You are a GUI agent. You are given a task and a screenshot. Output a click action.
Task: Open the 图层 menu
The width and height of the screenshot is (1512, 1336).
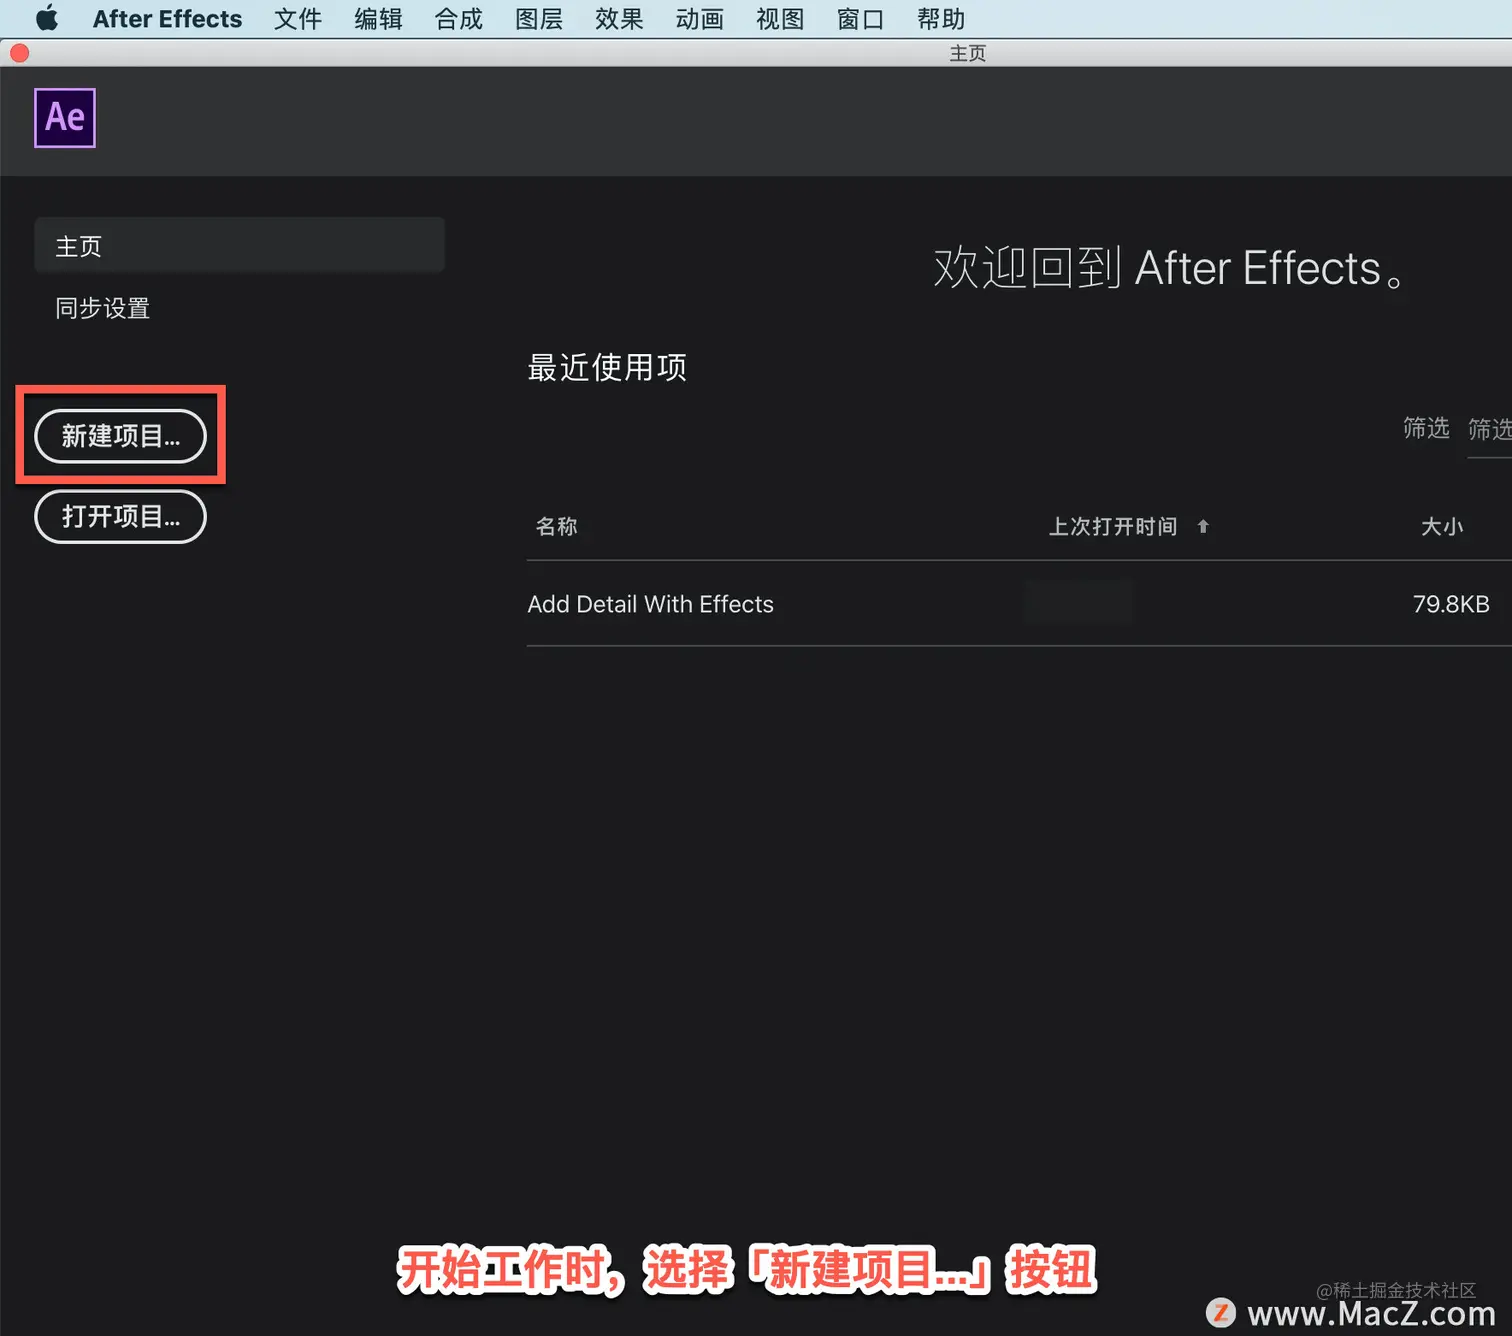538,18
